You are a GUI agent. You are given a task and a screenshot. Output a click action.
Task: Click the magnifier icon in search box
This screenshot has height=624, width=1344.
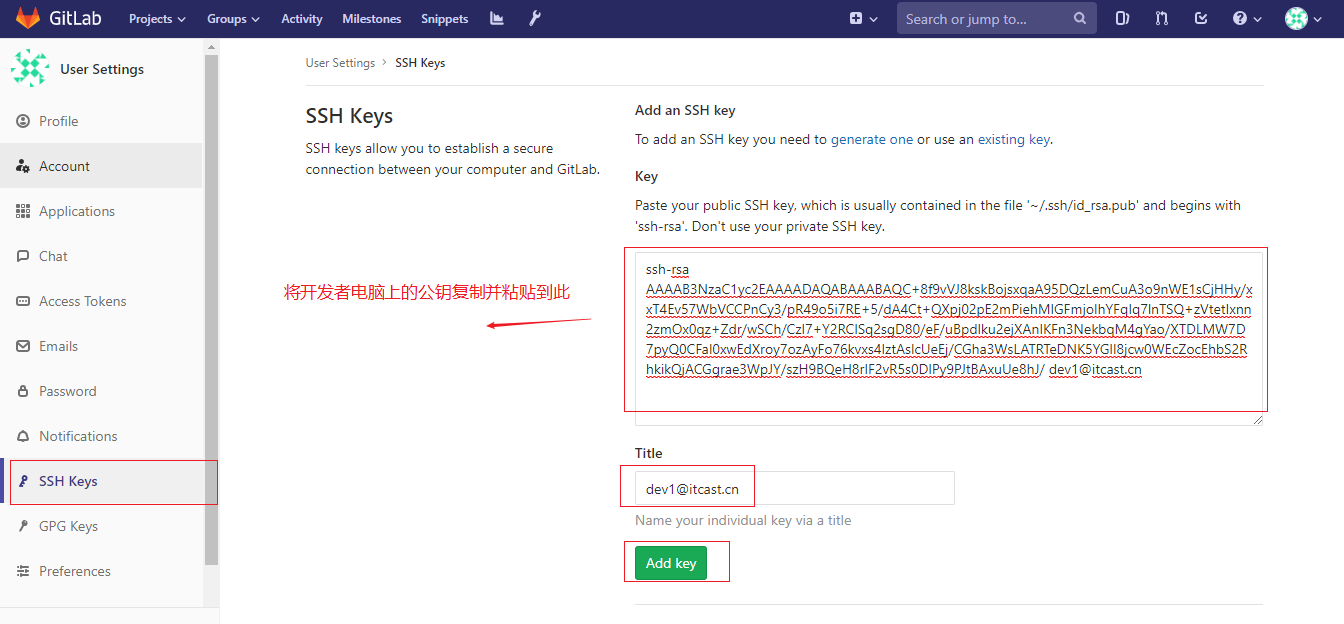(1079, 18)
